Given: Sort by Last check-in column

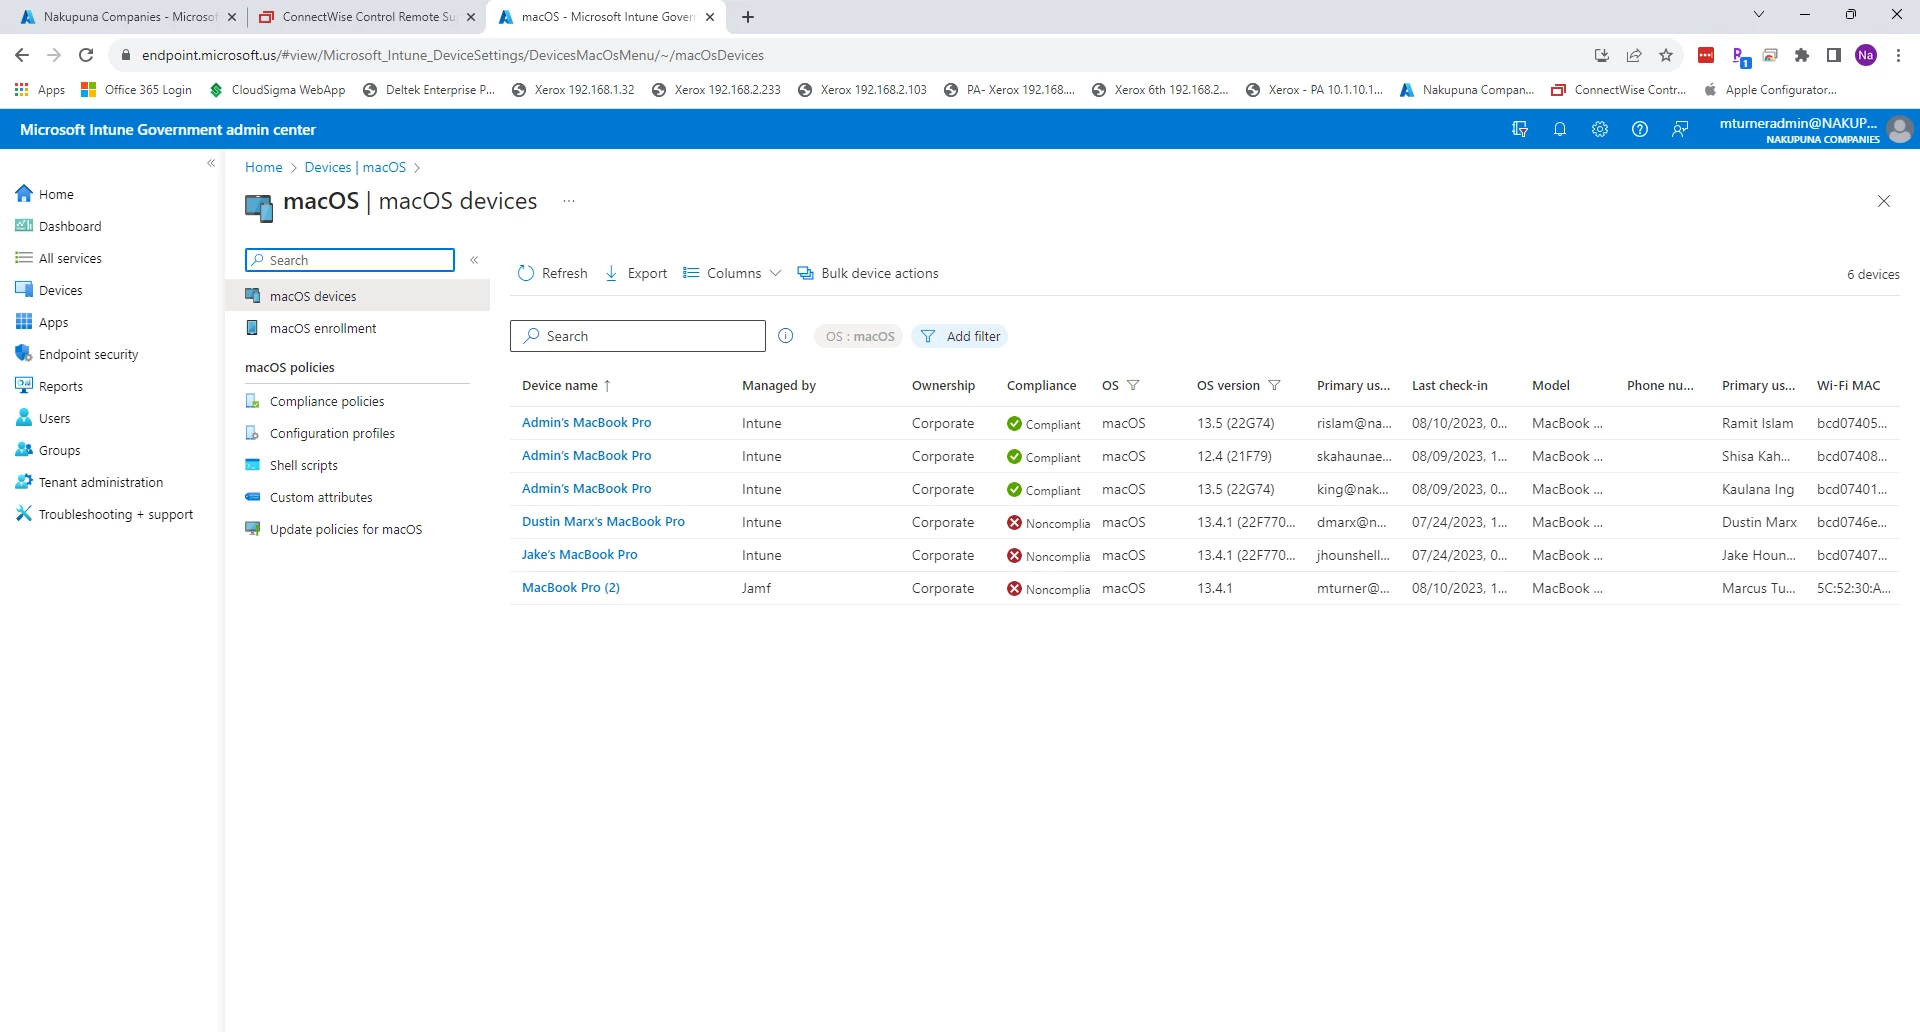Looking at the screenshot, I should tap(1449, 385).
